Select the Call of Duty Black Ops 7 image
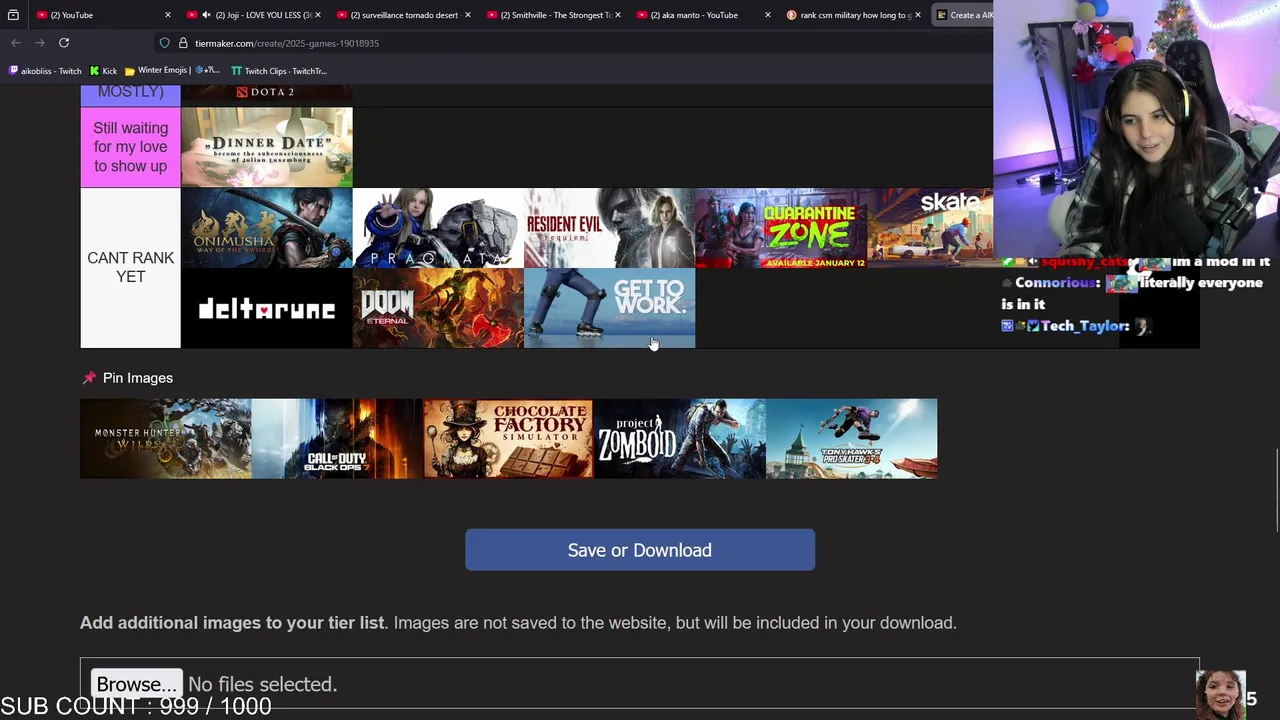 click(337, 439)
